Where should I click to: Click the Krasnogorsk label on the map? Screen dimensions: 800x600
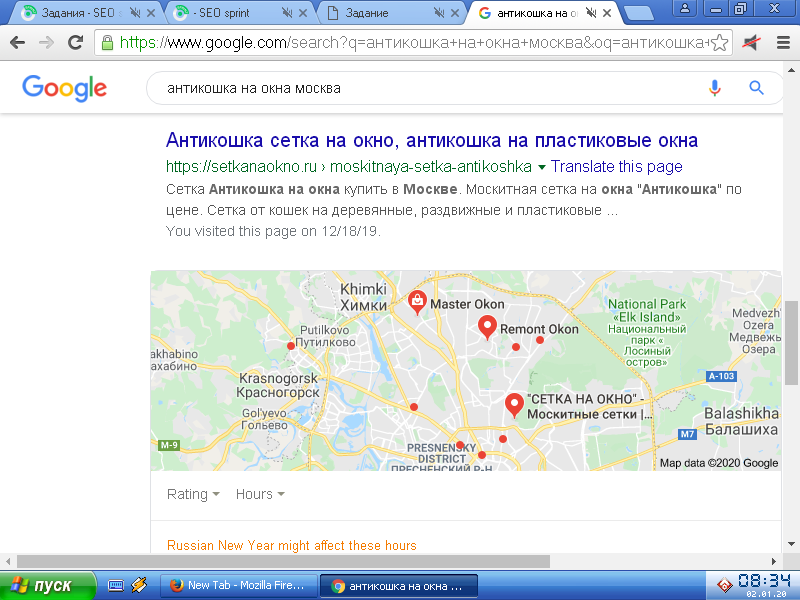click(278, 385)
